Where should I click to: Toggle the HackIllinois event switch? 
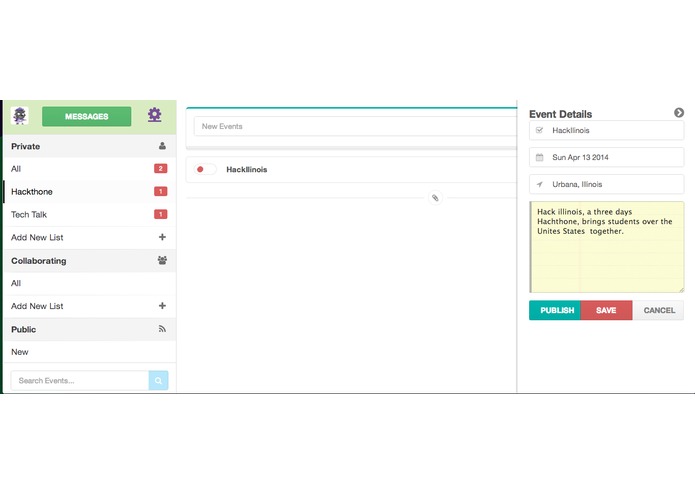pyautogui.click(x=205, y=169)
